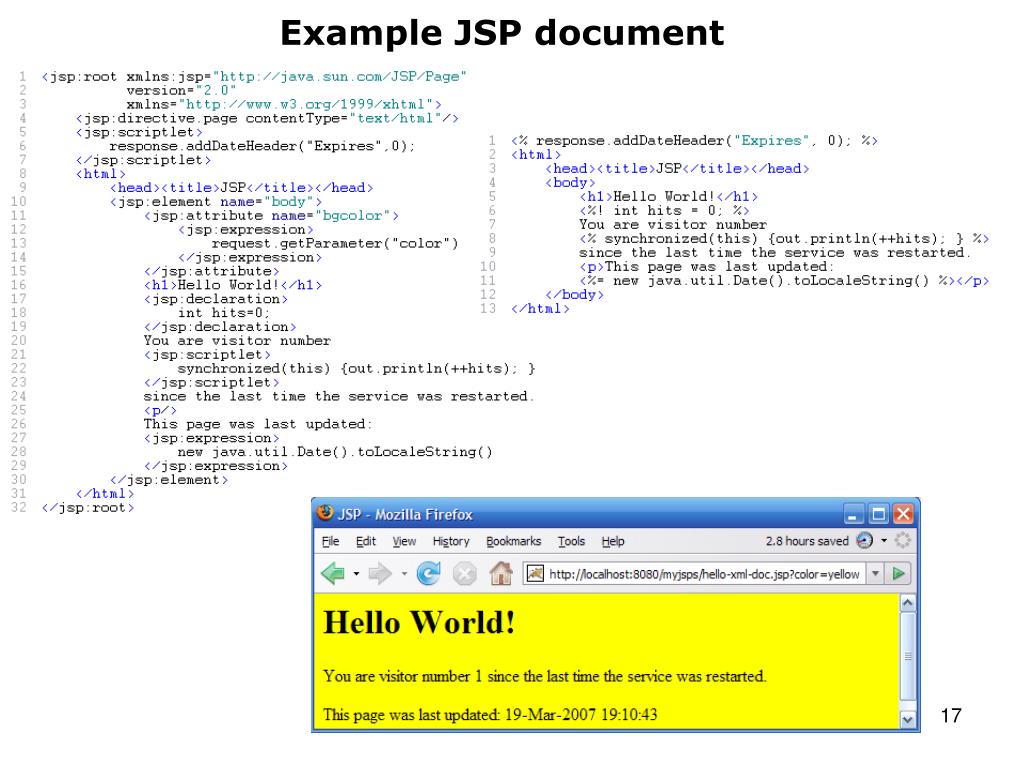Open the History menu

(450, 541)
